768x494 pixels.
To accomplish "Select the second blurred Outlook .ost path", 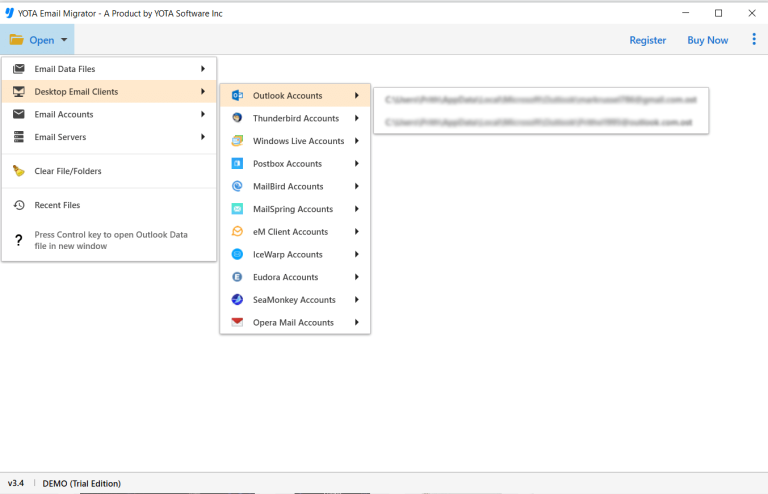I will (541, 122).
